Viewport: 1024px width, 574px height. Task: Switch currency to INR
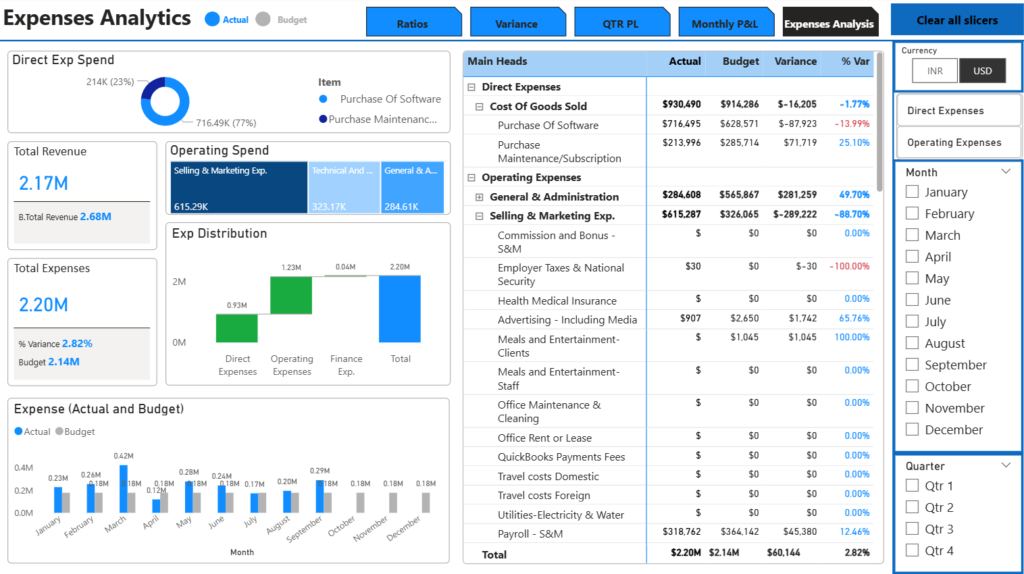[x=935, y=71]
